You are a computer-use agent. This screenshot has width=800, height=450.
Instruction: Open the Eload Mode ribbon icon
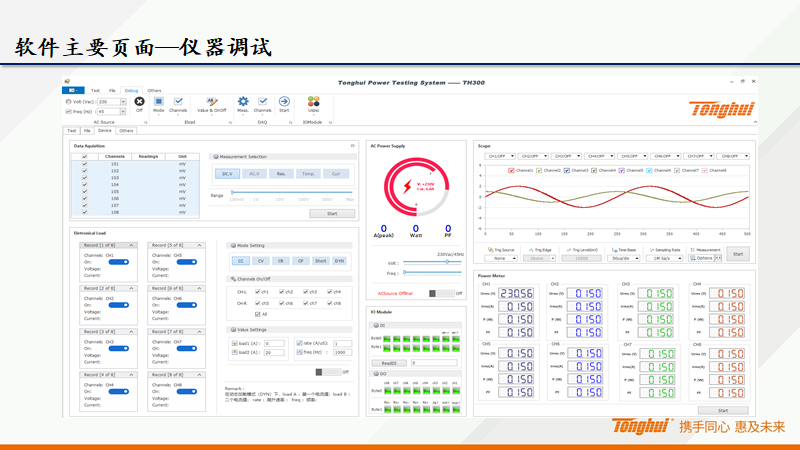[159, 102]
